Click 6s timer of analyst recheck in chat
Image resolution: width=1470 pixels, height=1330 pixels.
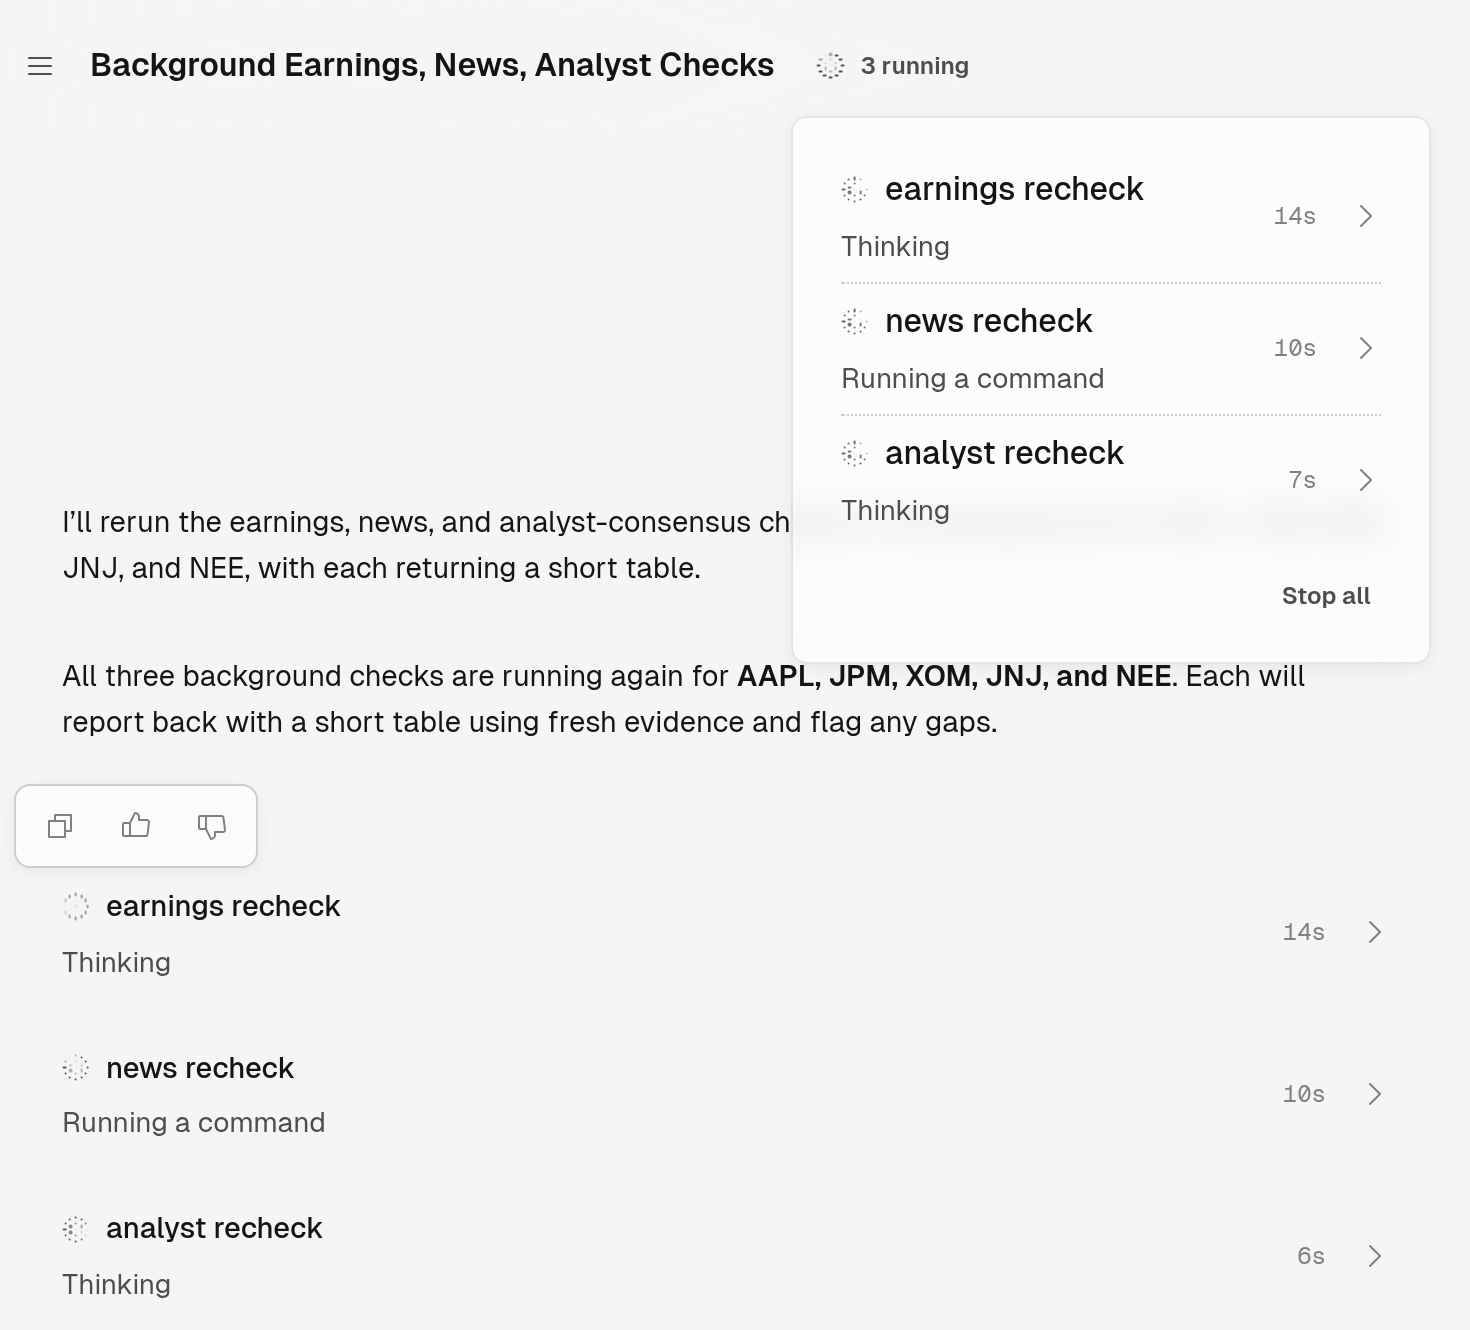(1311, 1256)
